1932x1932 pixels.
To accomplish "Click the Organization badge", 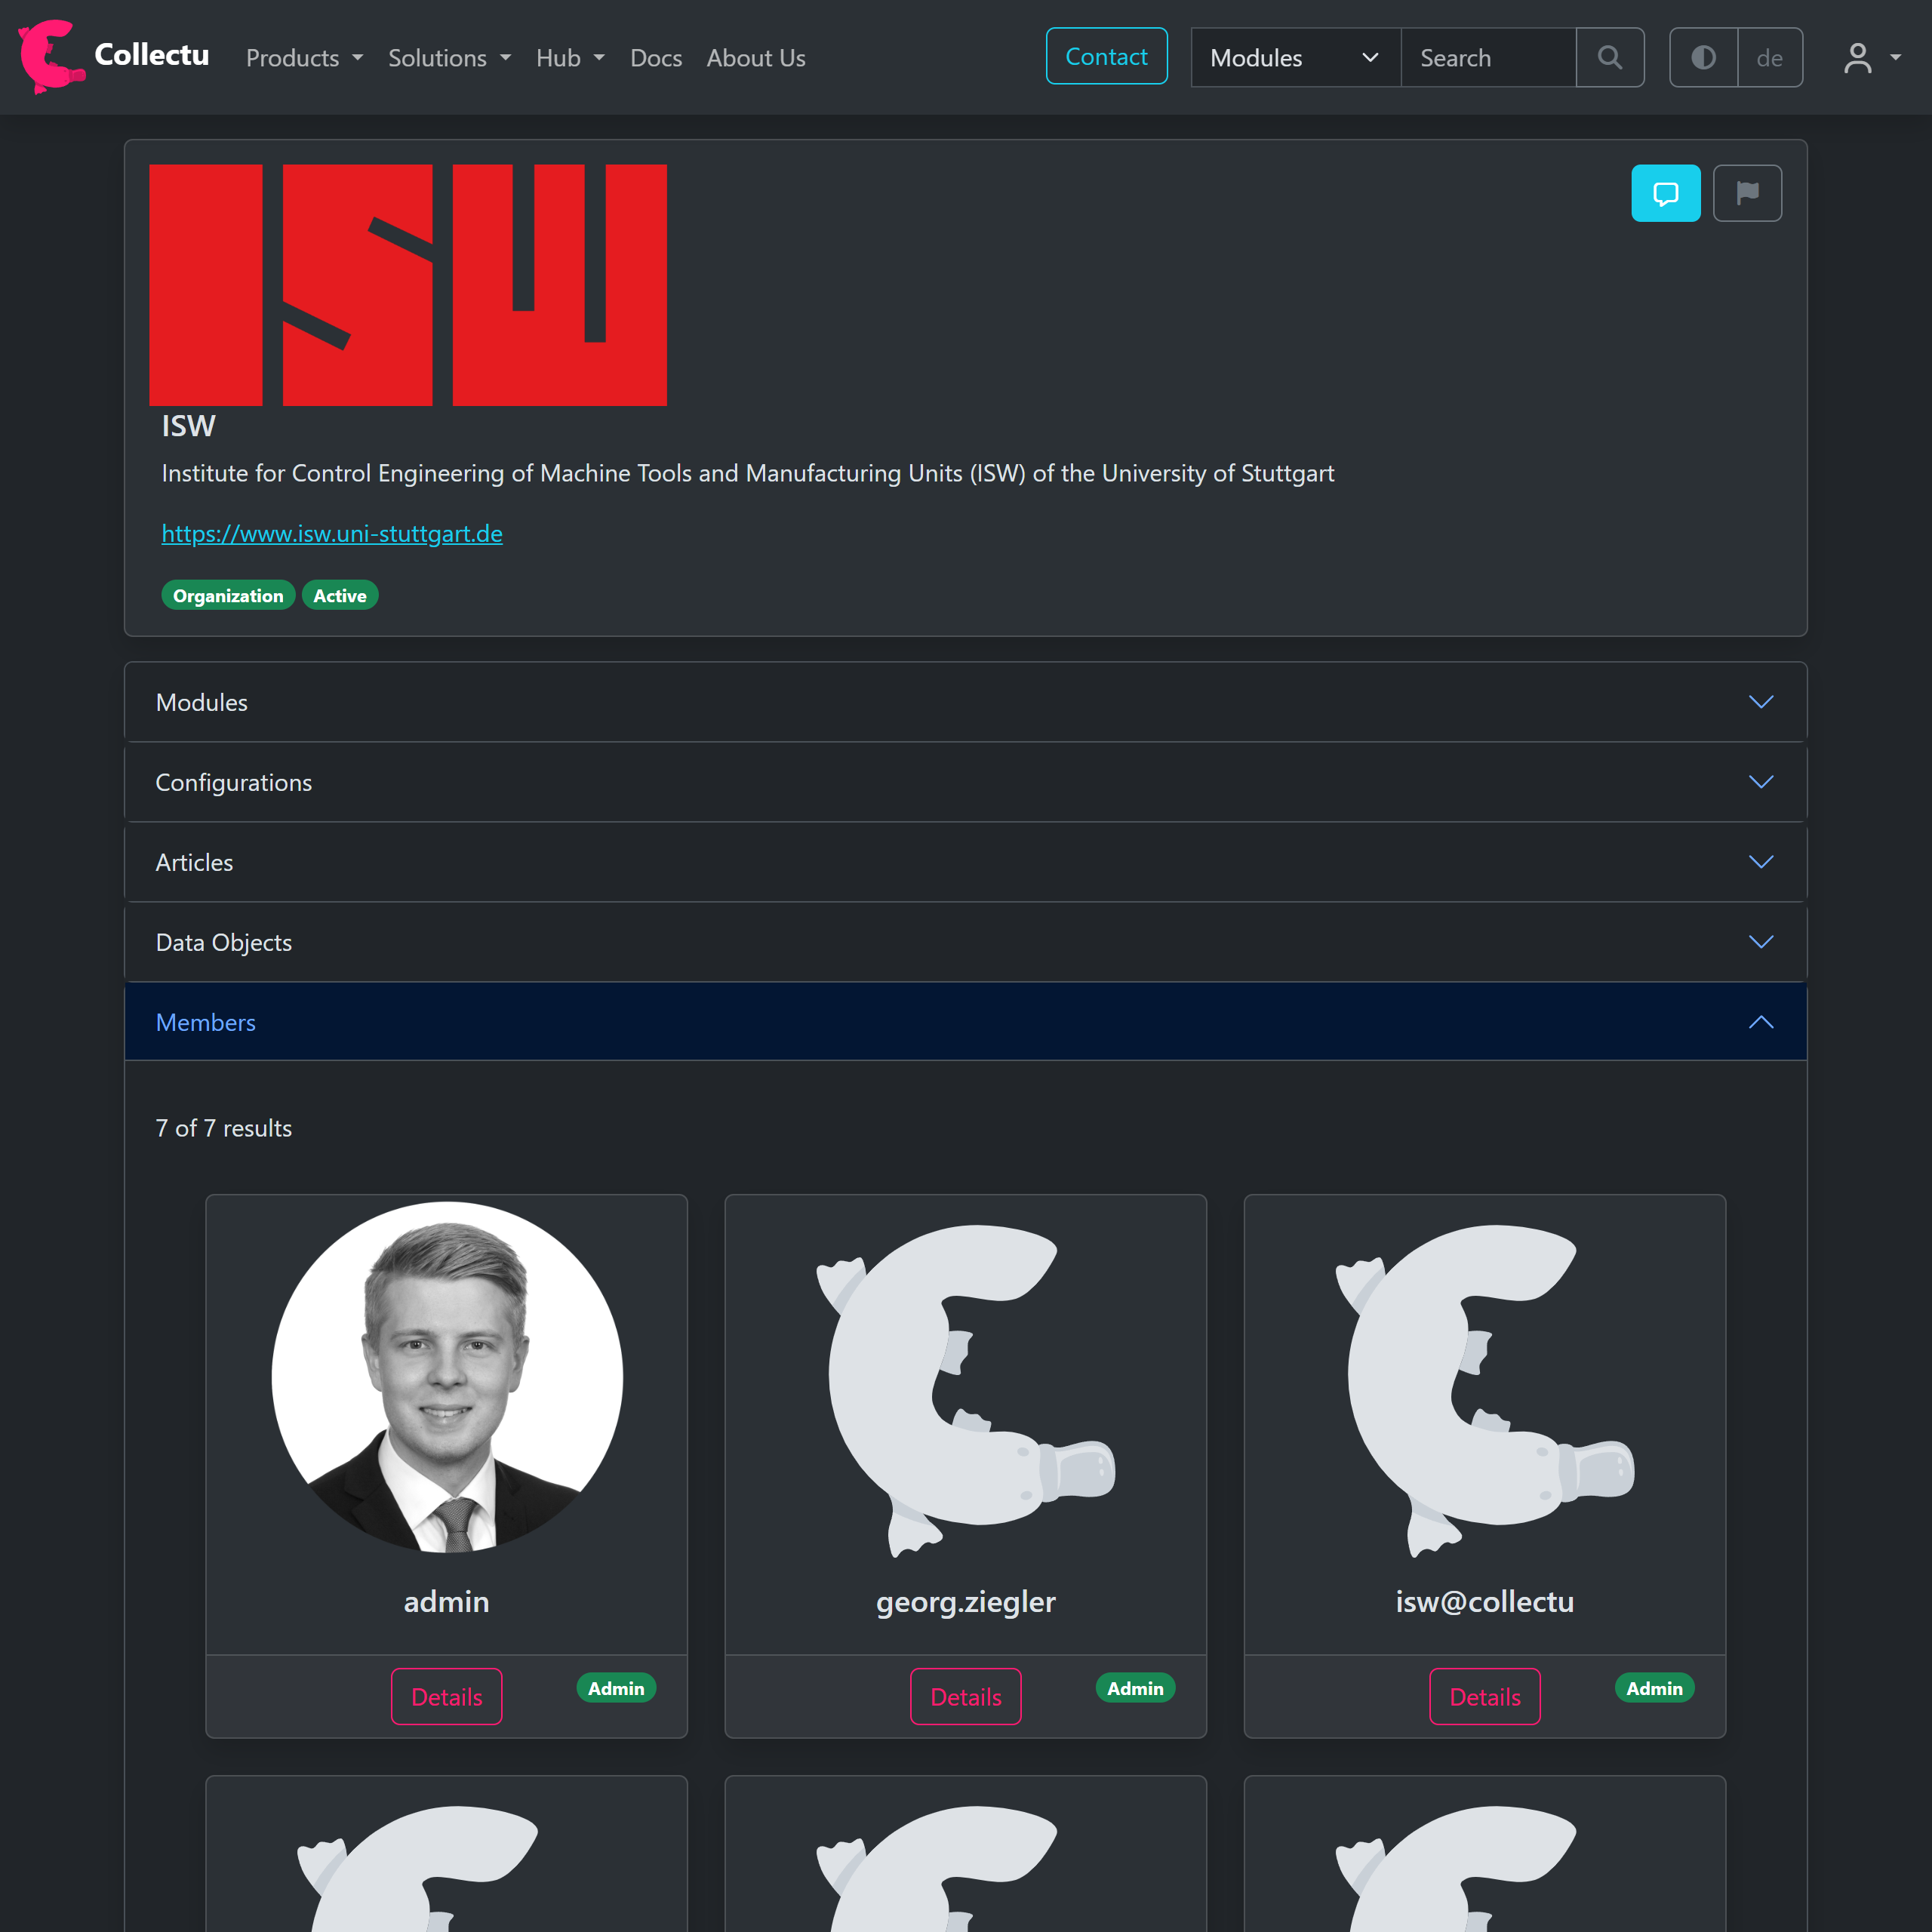I will pyautogui.click(x=228, y=595).
